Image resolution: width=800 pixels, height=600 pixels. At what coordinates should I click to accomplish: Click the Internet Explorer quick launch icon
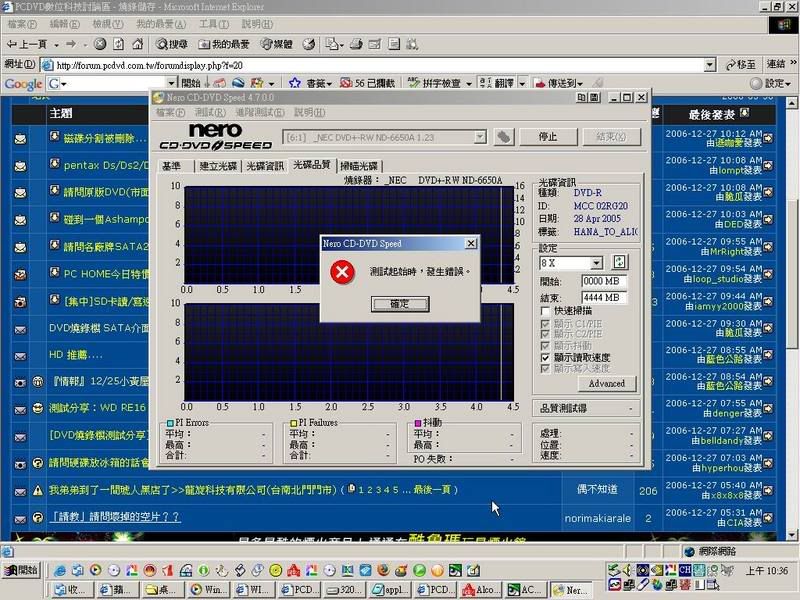coord(60,571)
